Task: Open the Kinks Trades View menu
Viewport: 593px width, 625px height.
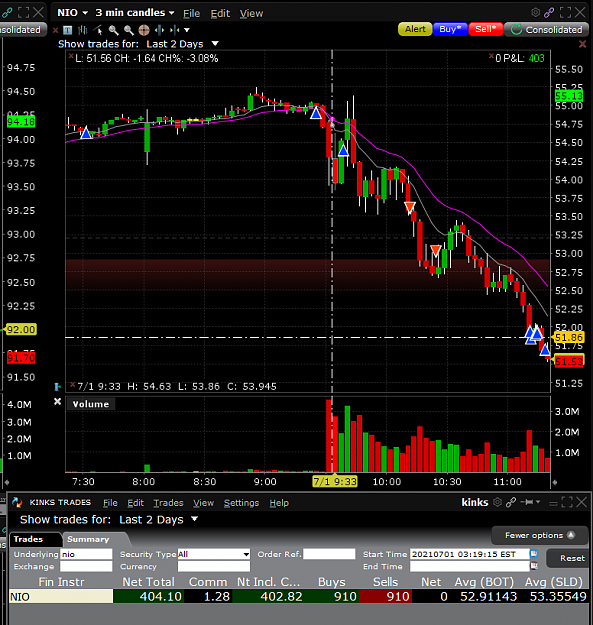Action: point(203,503)
